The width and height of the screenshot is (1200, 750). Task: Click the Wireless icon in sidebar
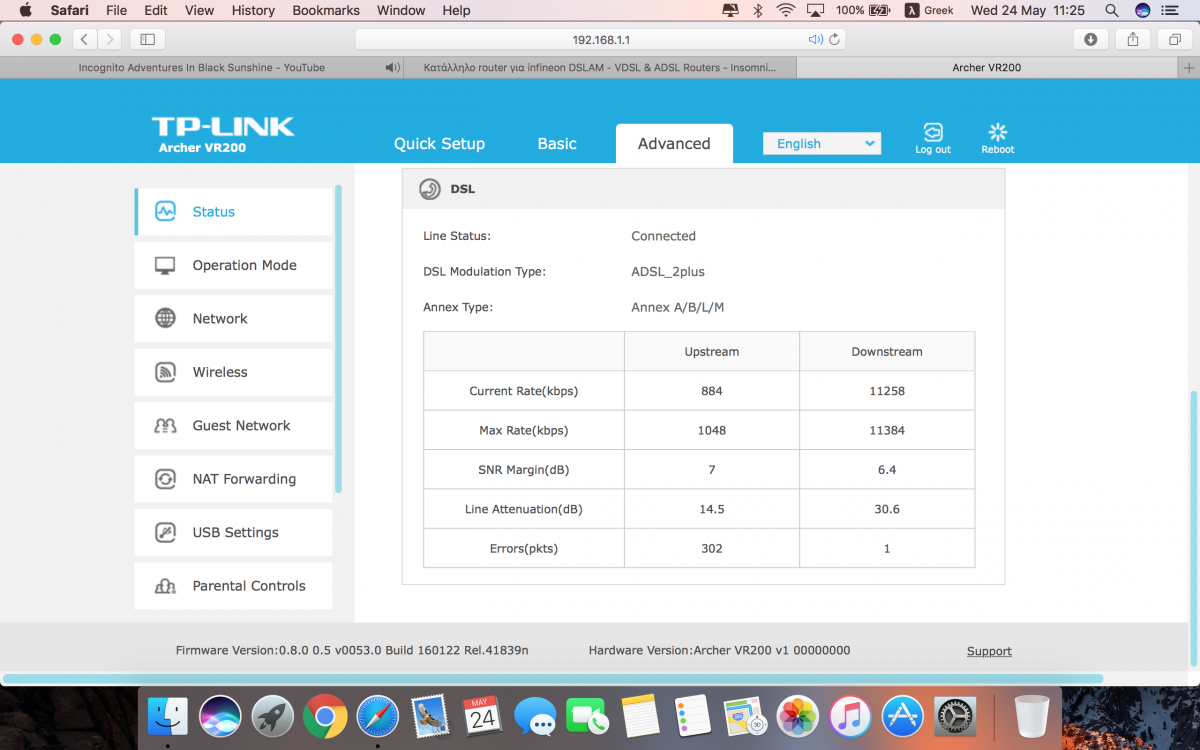(x=165, y=372)
